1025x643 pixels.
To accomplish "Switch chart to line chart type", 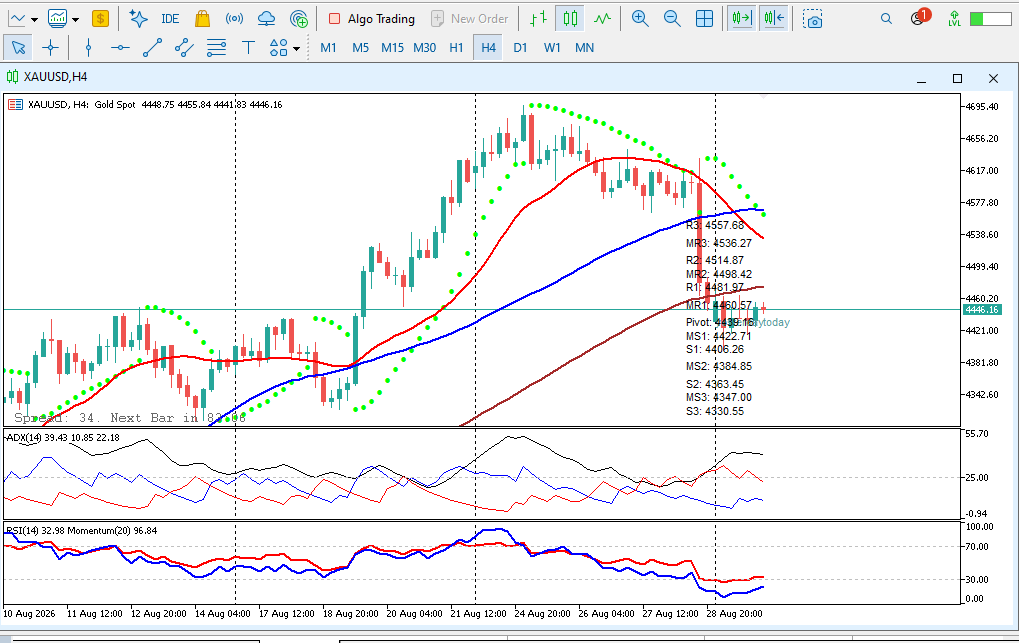I will click(x=602, y=19).
